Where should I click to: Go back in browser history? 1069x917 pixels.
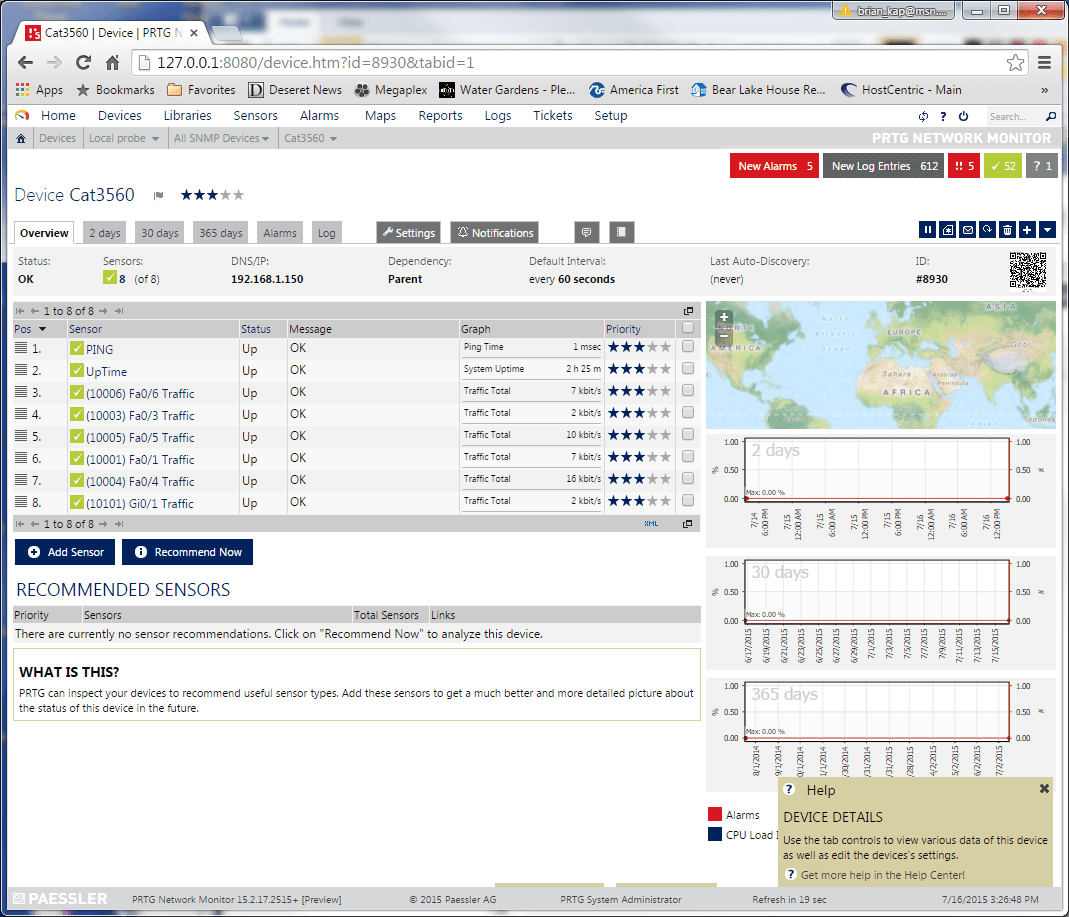[x=25, y=63]
